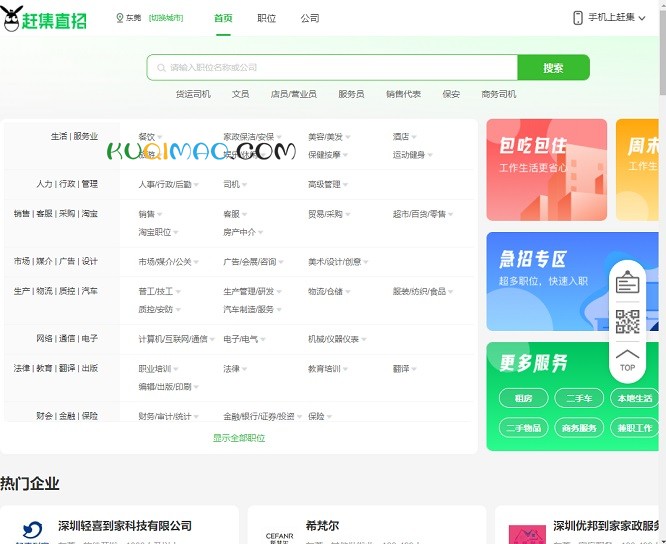Image resolution: width=666 pixels, height=544 pixels.
Task: Expand the 普工/技工 dropdown
Action: pos(160,291)
